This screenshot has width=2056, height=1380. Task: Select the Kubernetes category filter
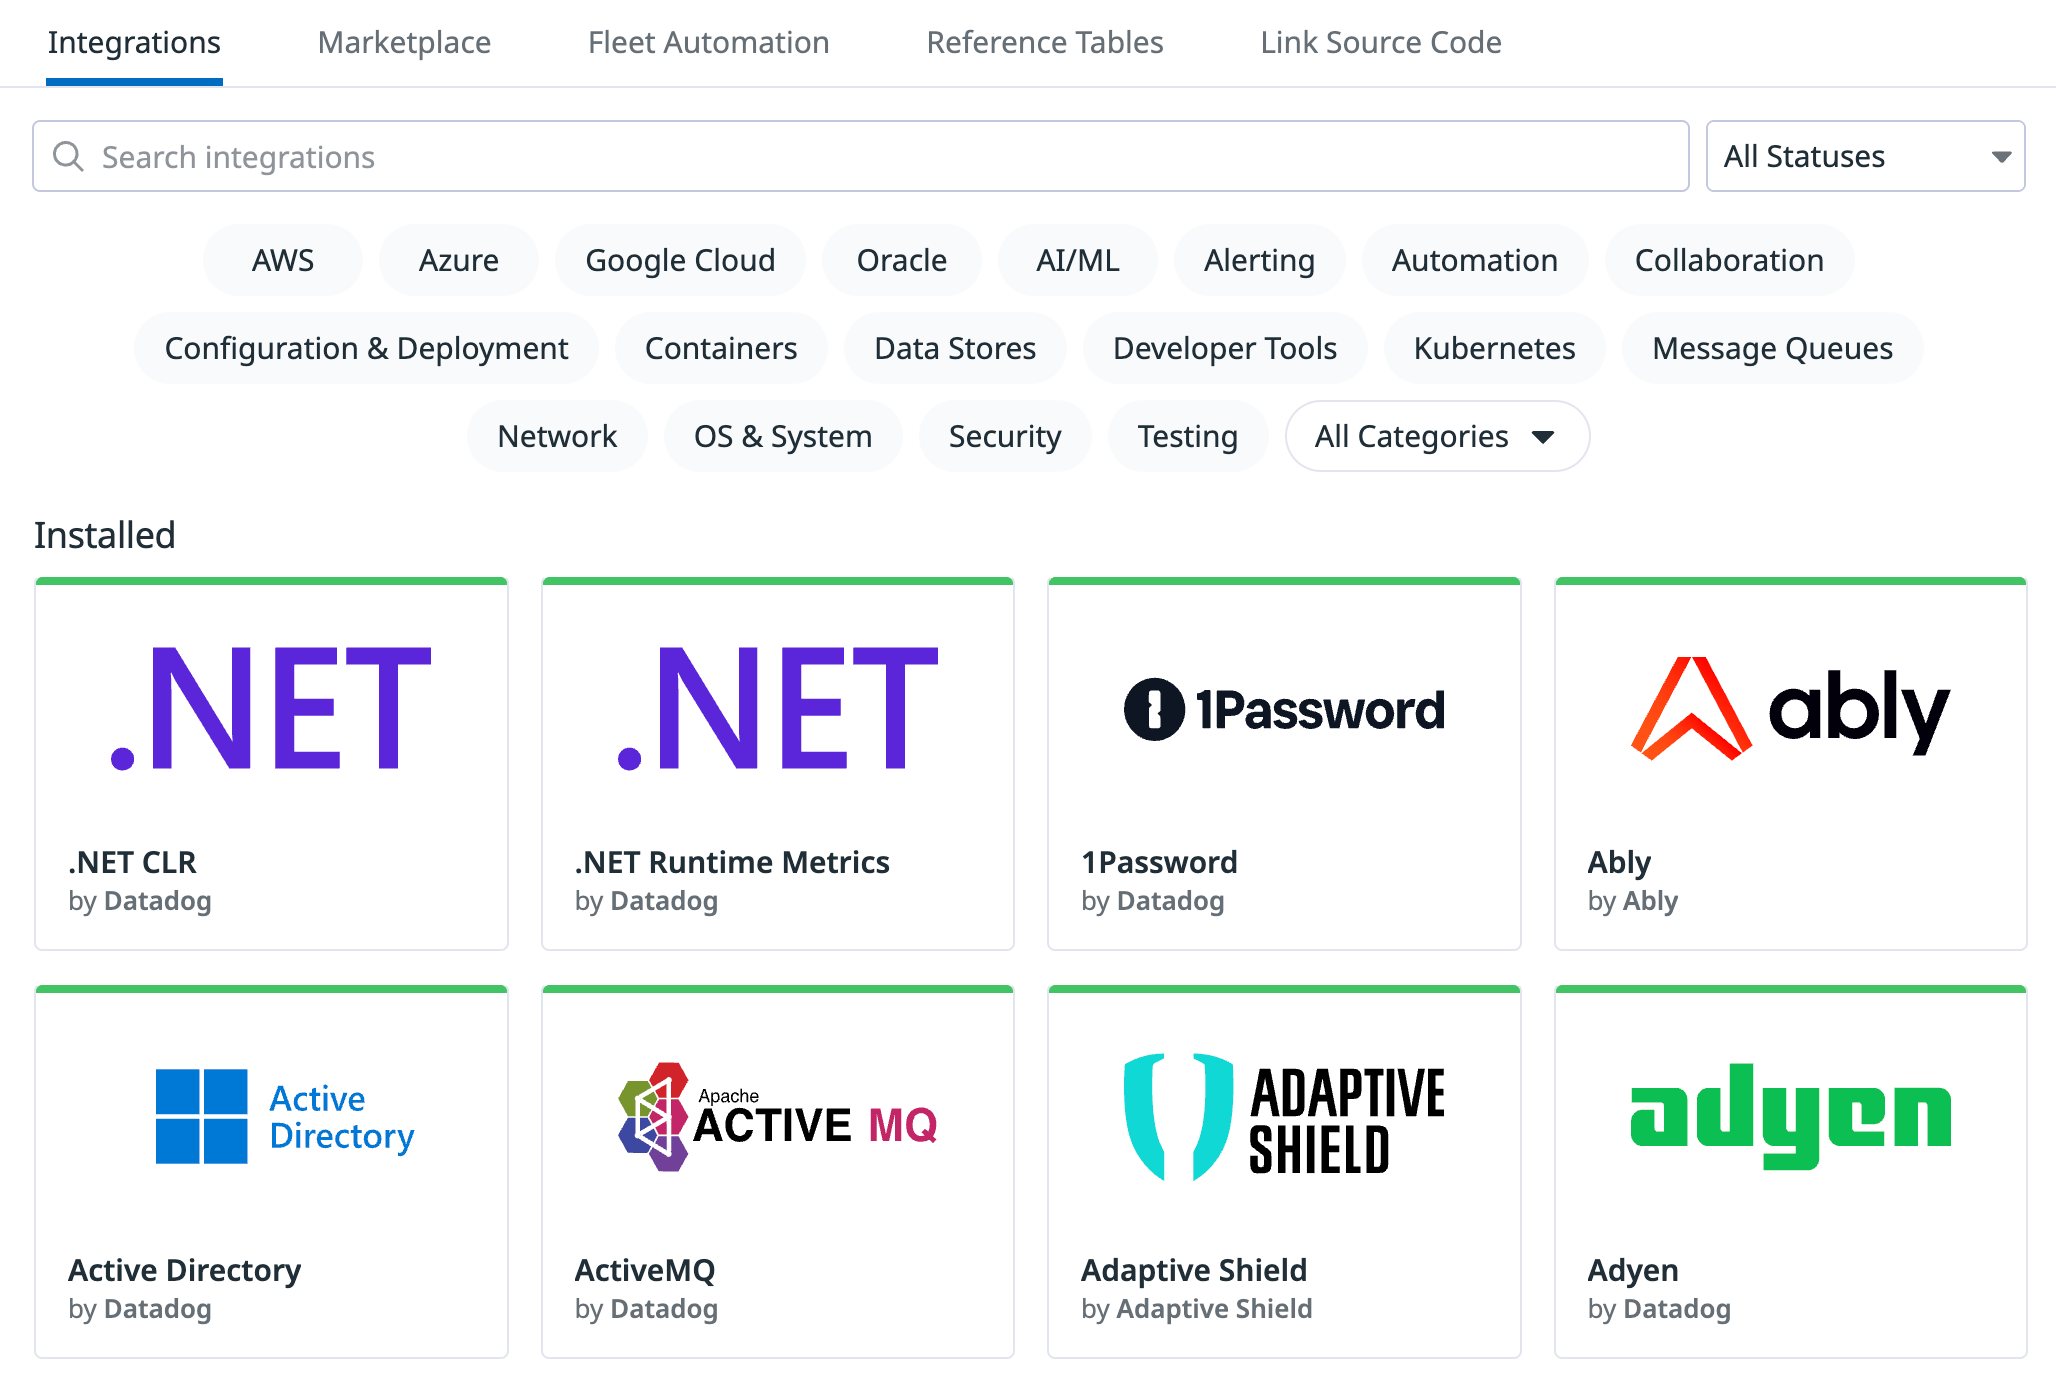[1494, 348]
